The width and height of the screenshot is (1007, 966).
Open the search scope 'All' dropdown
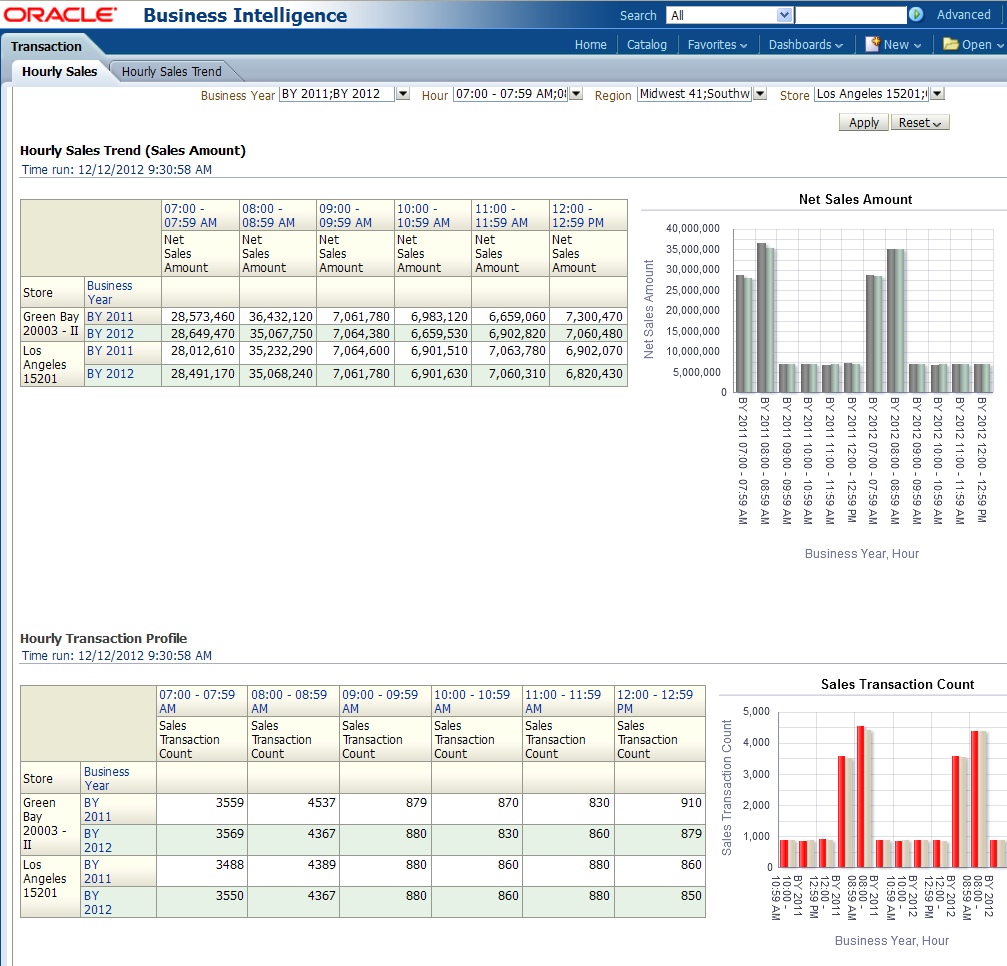(x=784, y=15)
